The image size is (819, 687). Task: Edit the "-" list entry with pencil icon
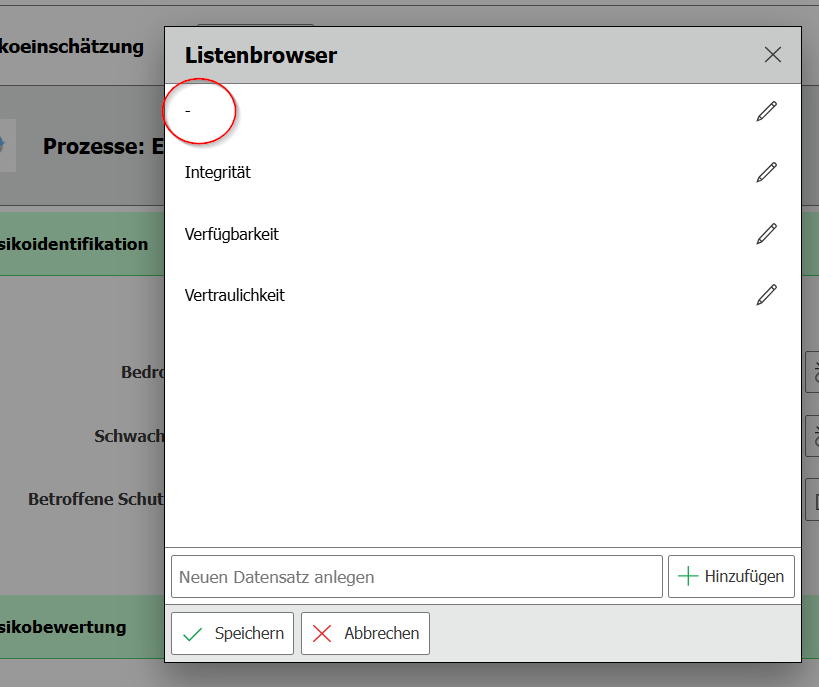[766, 111]
